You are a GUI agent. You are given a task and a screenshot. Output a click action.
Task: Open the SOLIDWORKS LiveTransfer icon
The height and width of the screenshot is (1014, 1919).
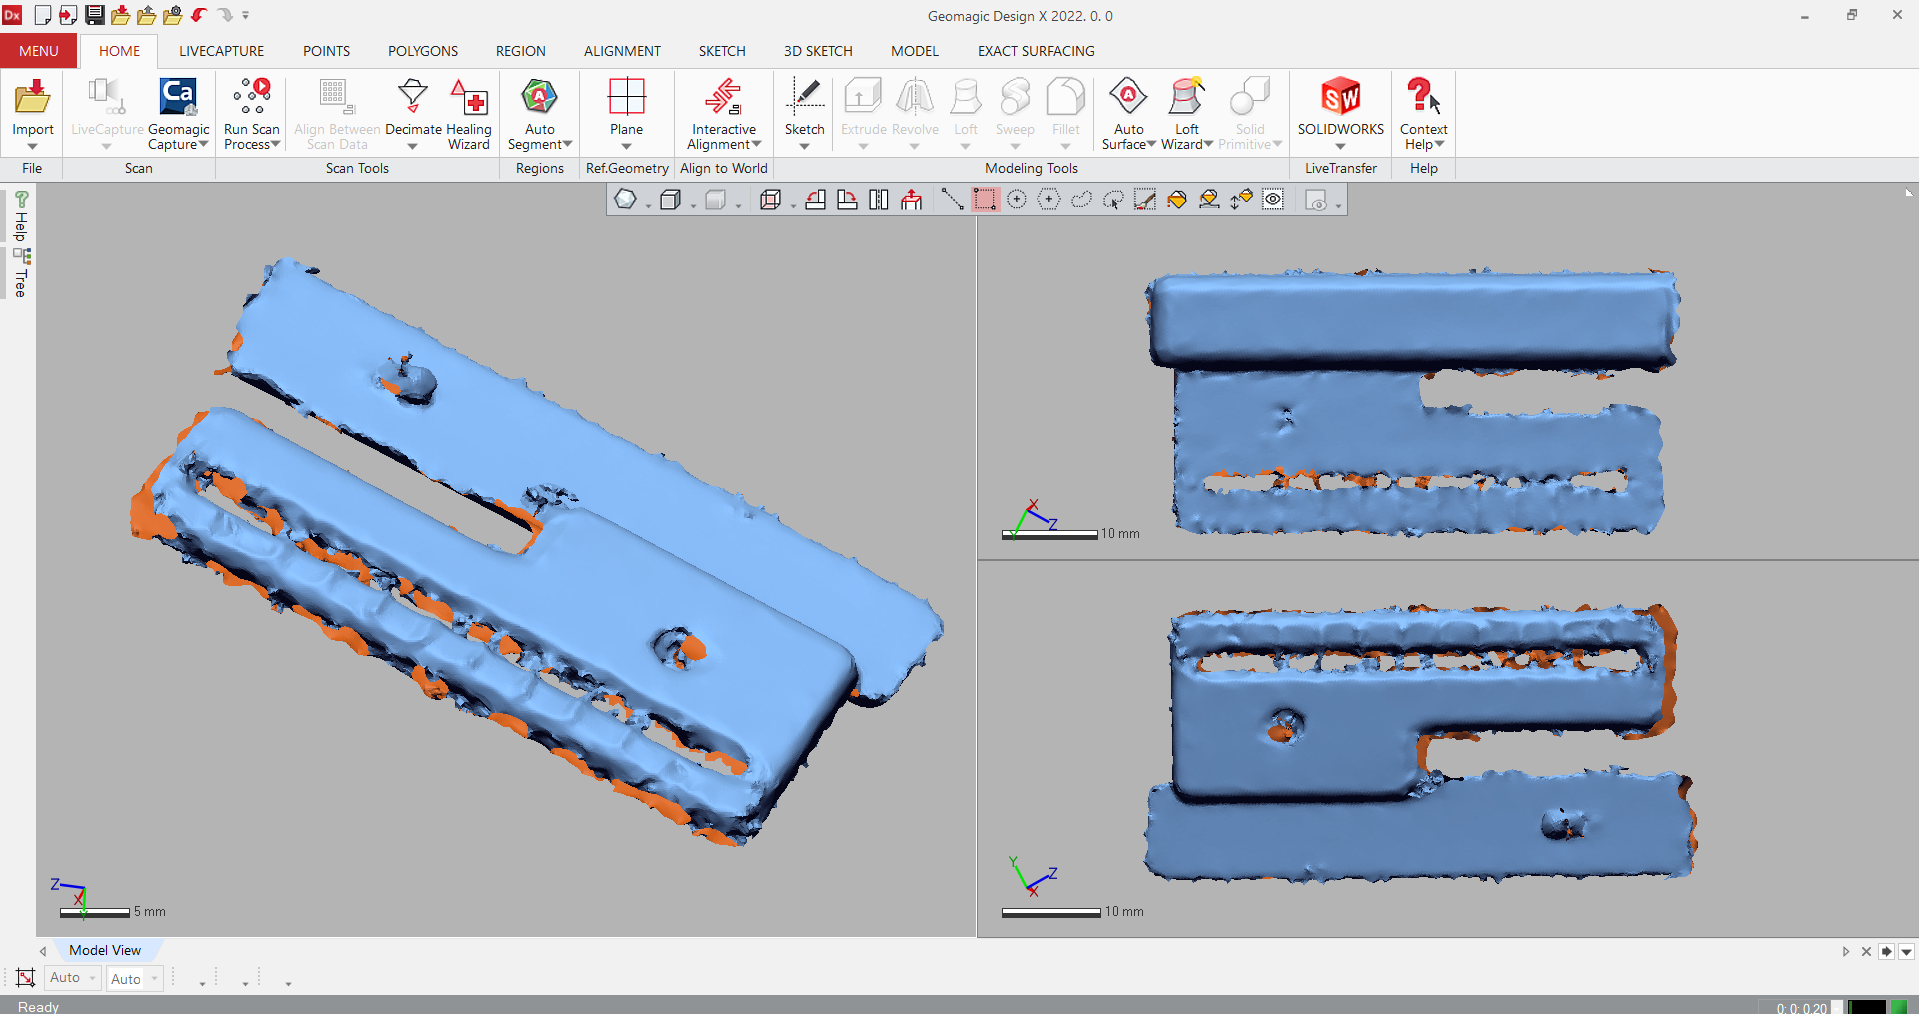tap(1340, 98)
